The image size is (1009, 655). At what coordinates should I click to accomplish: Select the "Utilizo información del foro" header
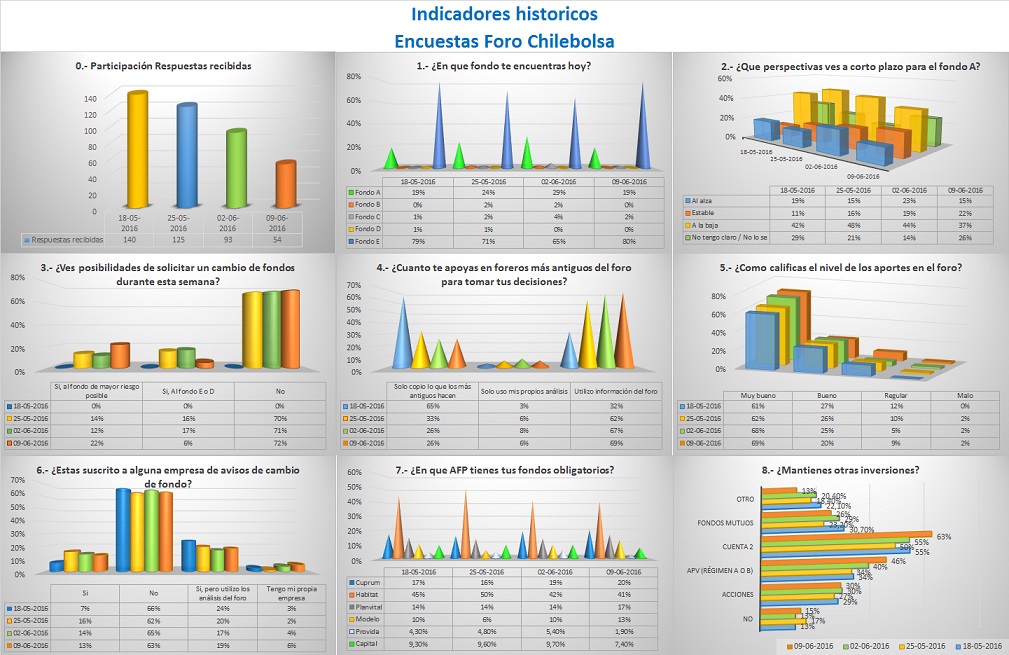tap(616, 391)
